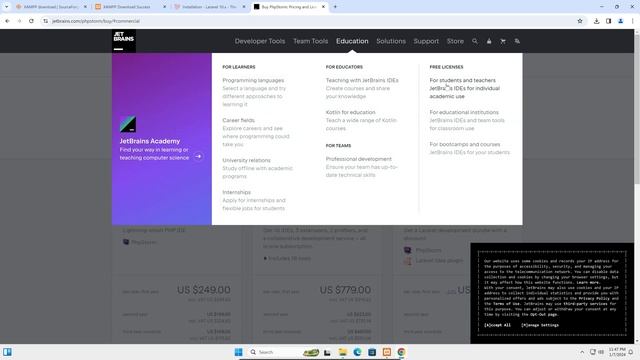Reload the page with the refresh icon

click(31, 21)
